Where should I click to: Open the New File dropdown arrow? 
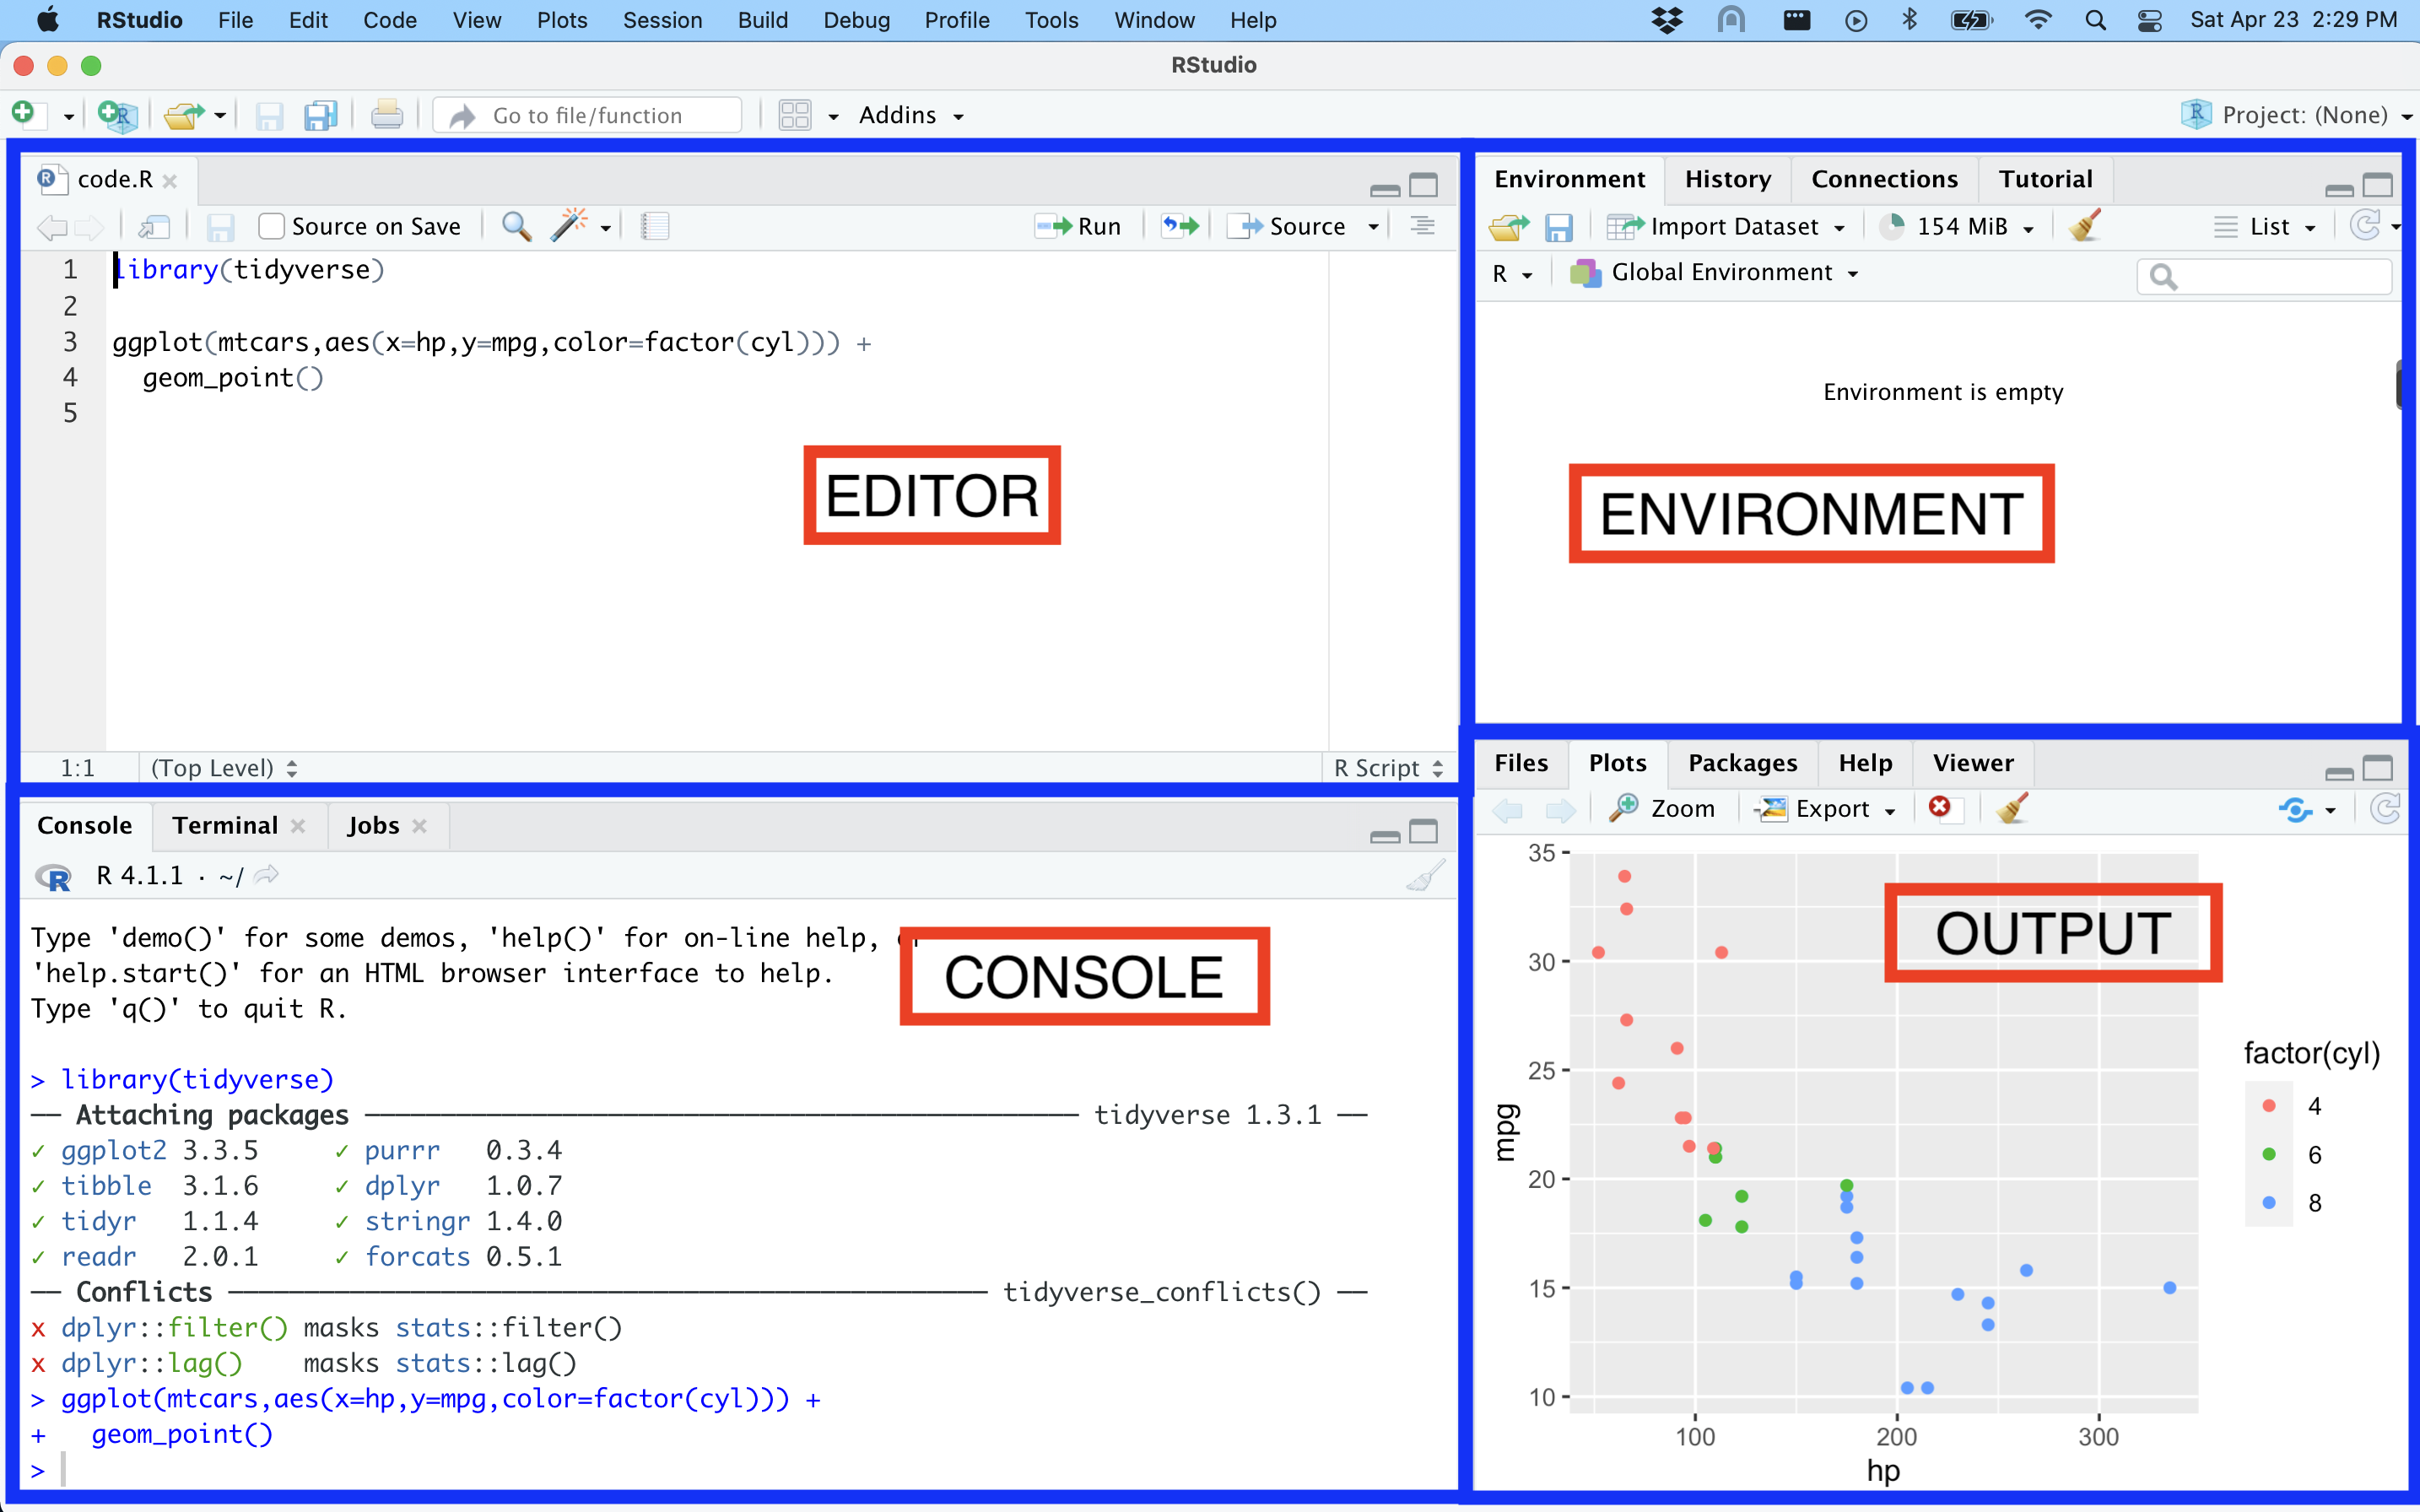click(69, 117)
